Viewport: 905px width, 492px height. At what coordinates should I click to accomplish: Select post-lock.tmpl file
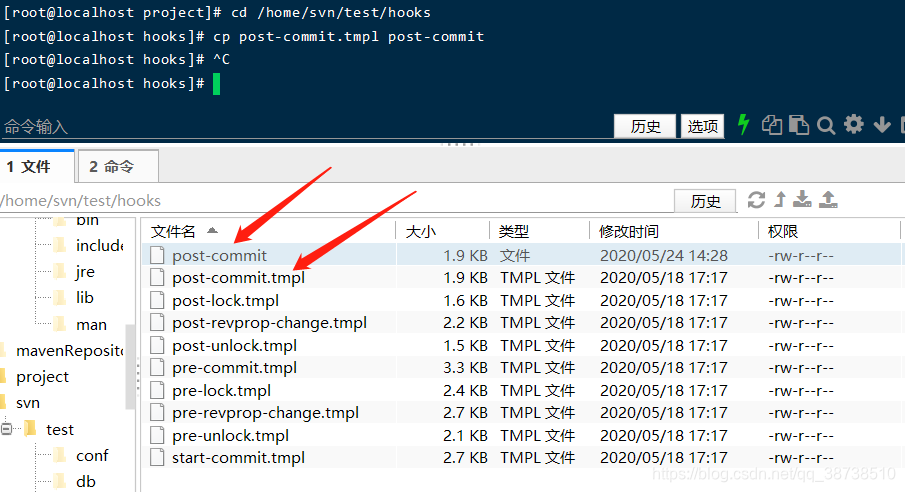pyautogui.click(x=225, y=300)
